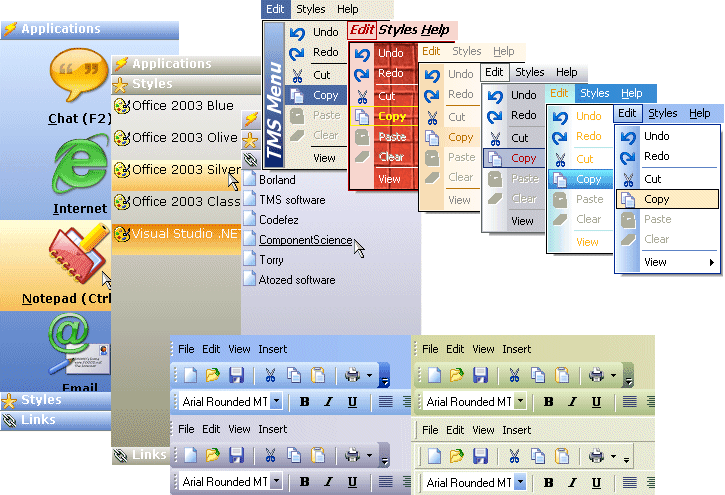Toggle Underline in the blue toolbar
Screen dimensions: 725x495
pos(352,402)
